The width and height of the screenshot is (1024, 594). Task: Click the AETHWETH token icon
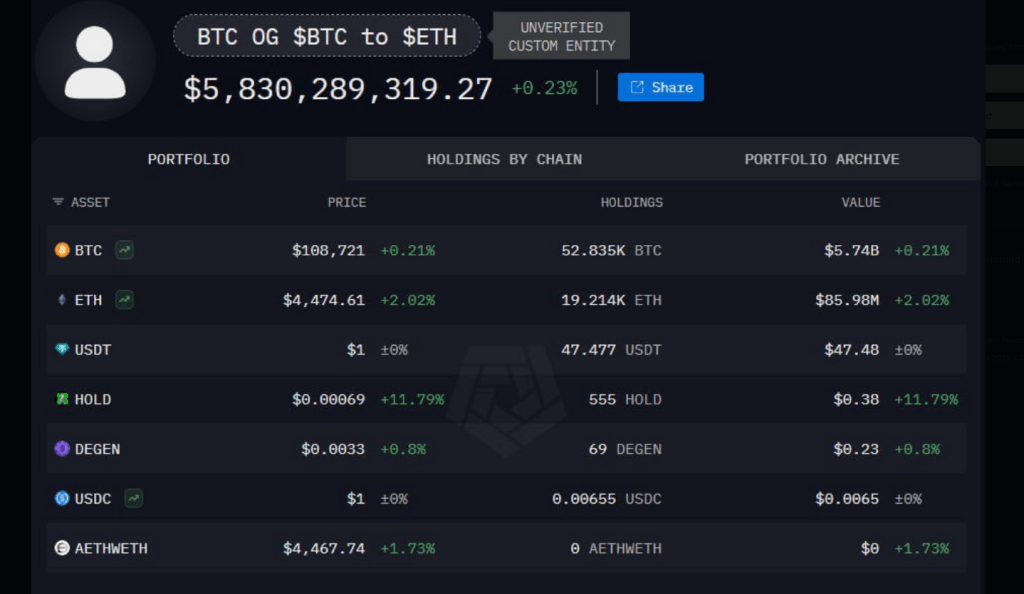(x=62, y=548)
